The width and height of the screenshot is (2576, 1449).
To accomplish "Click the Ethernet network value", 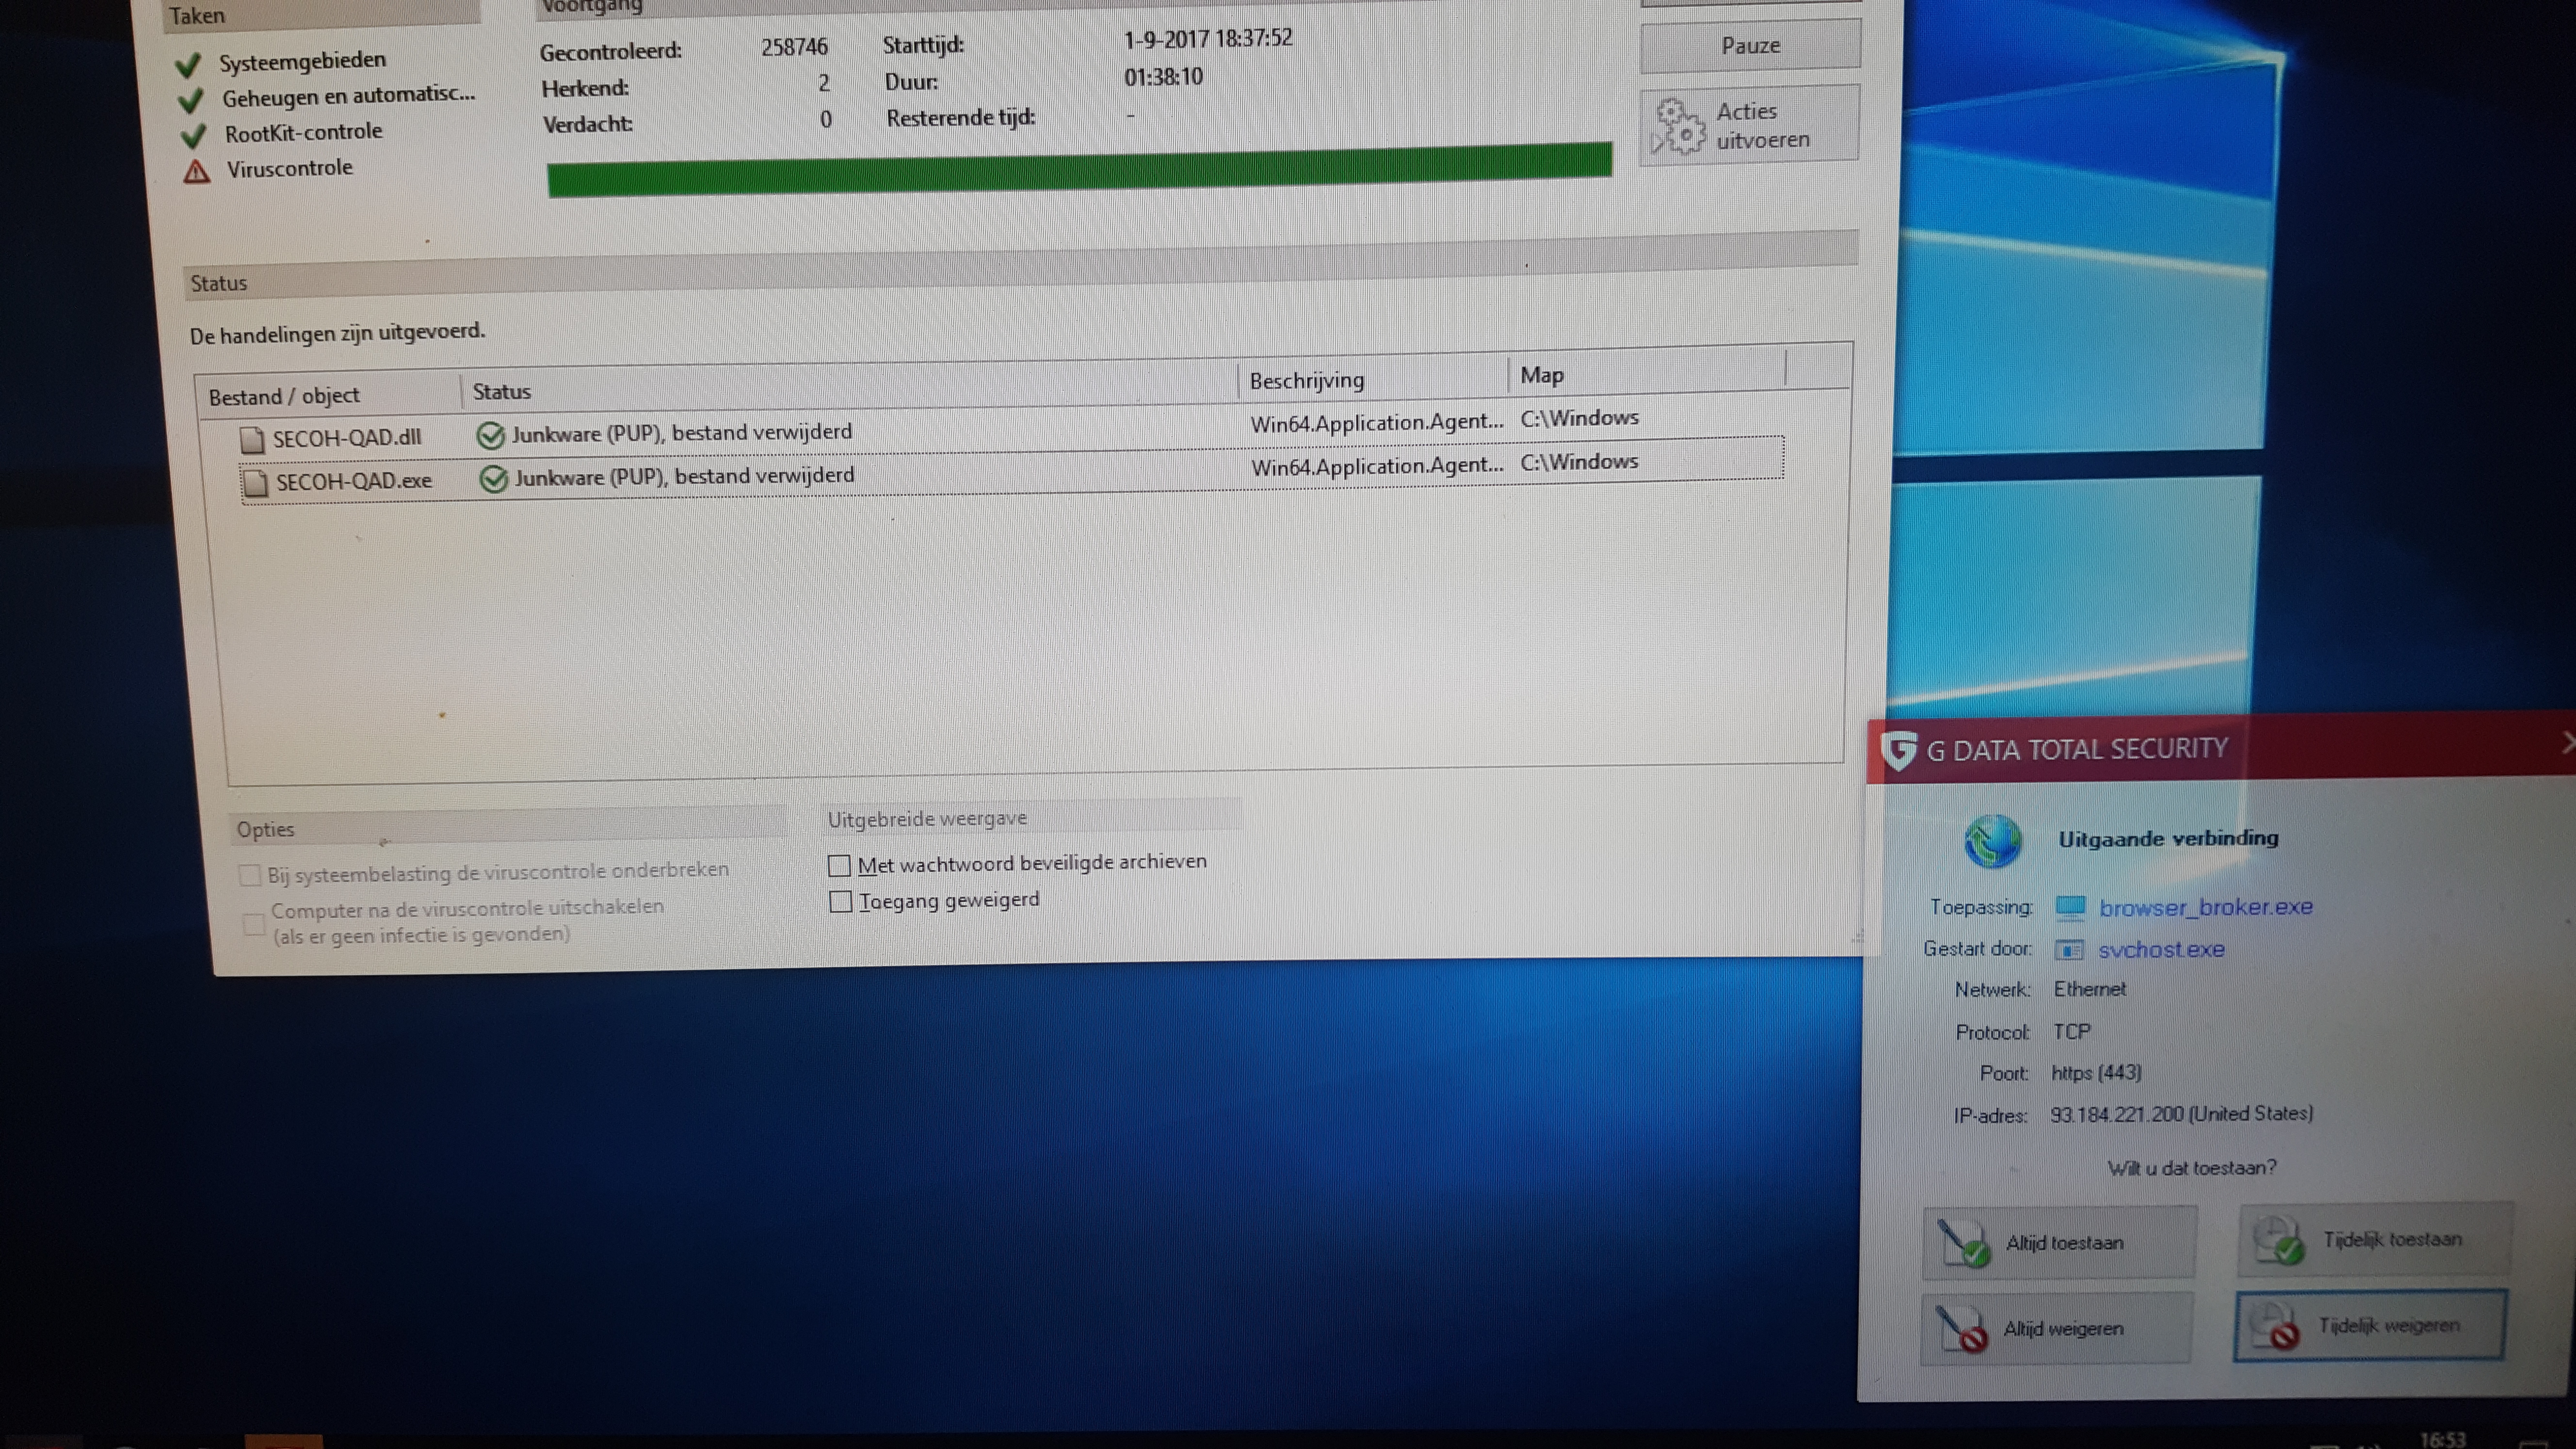I will tap(2089, 989).
